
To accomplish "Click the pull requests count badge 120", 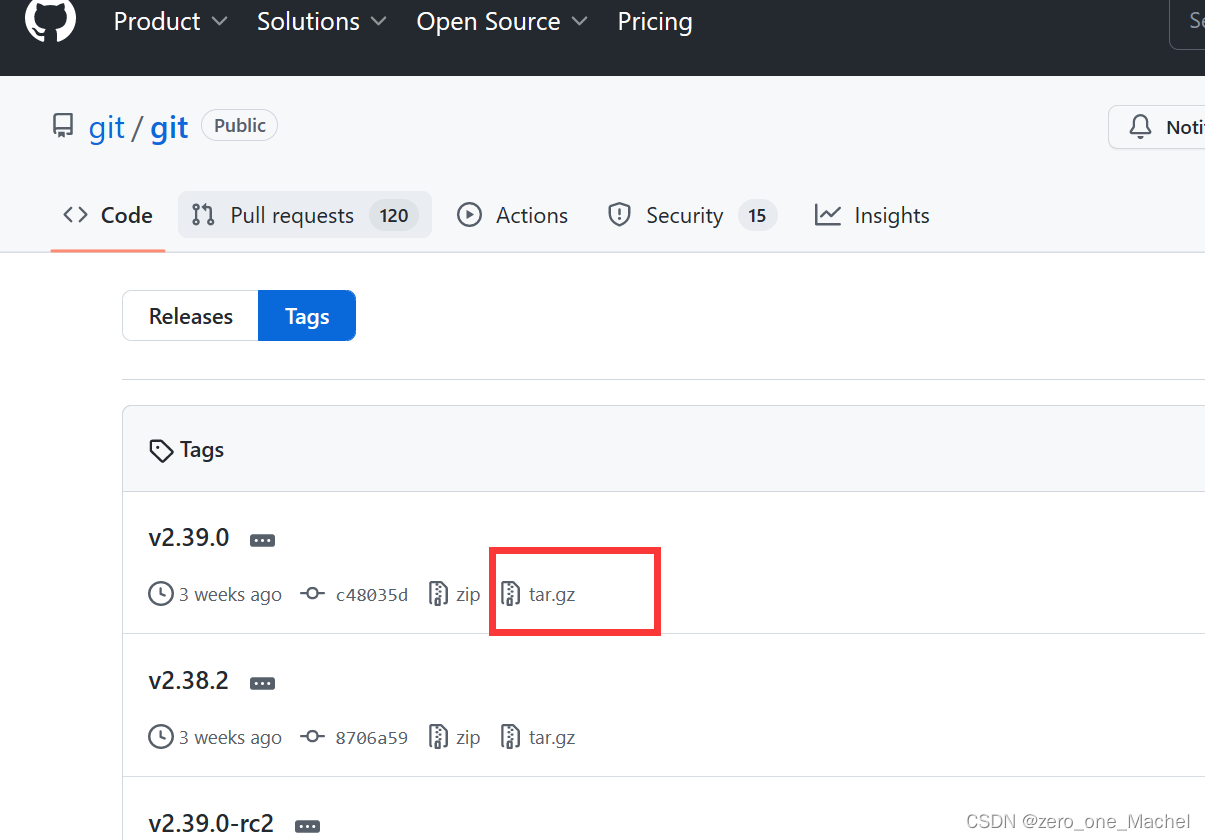I will point(394,215).
